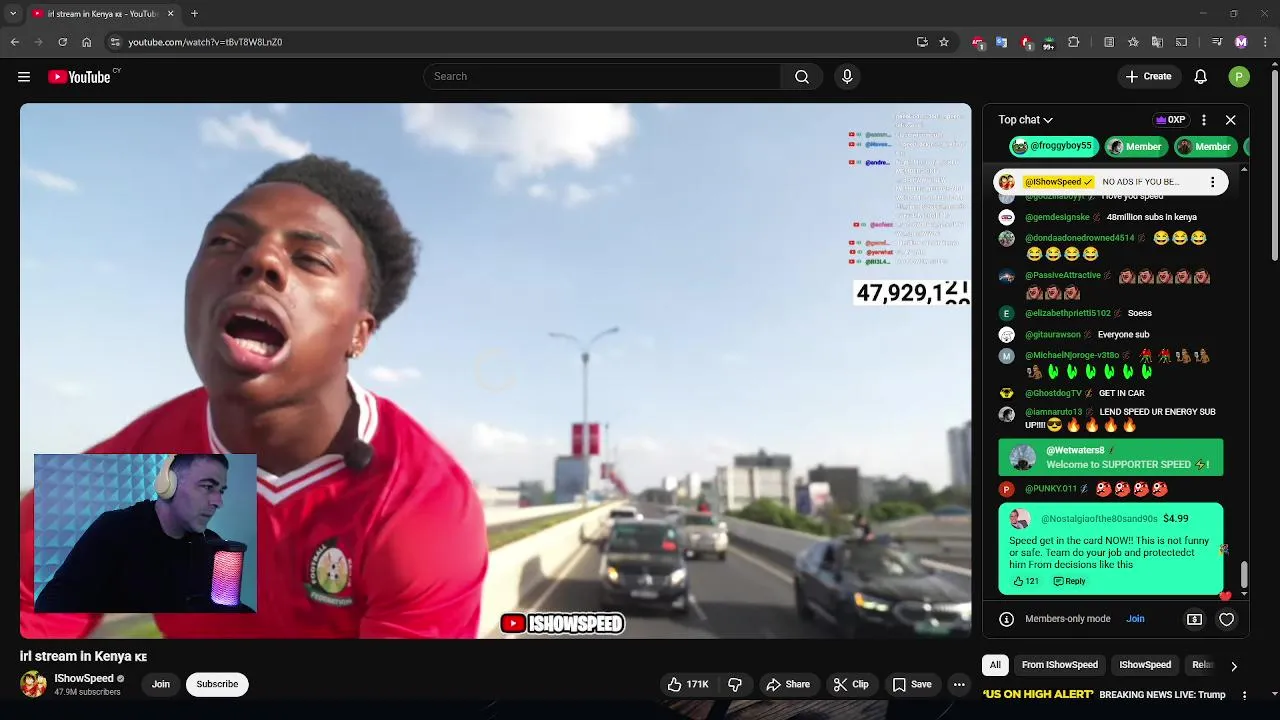Click the Members-only mode info icon
The image size is (1280, 720).
tap(1007, 619)
